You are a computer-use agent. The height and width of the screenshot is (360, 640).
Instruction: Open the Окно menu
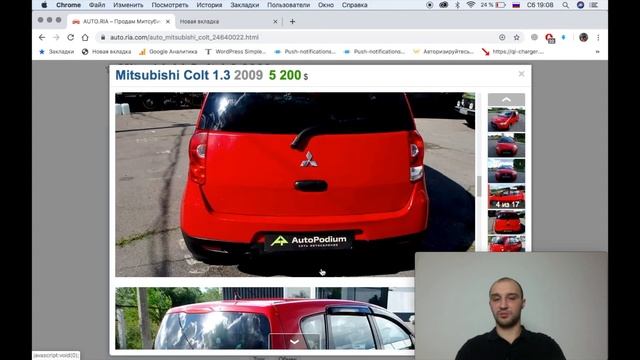(326, 5)
